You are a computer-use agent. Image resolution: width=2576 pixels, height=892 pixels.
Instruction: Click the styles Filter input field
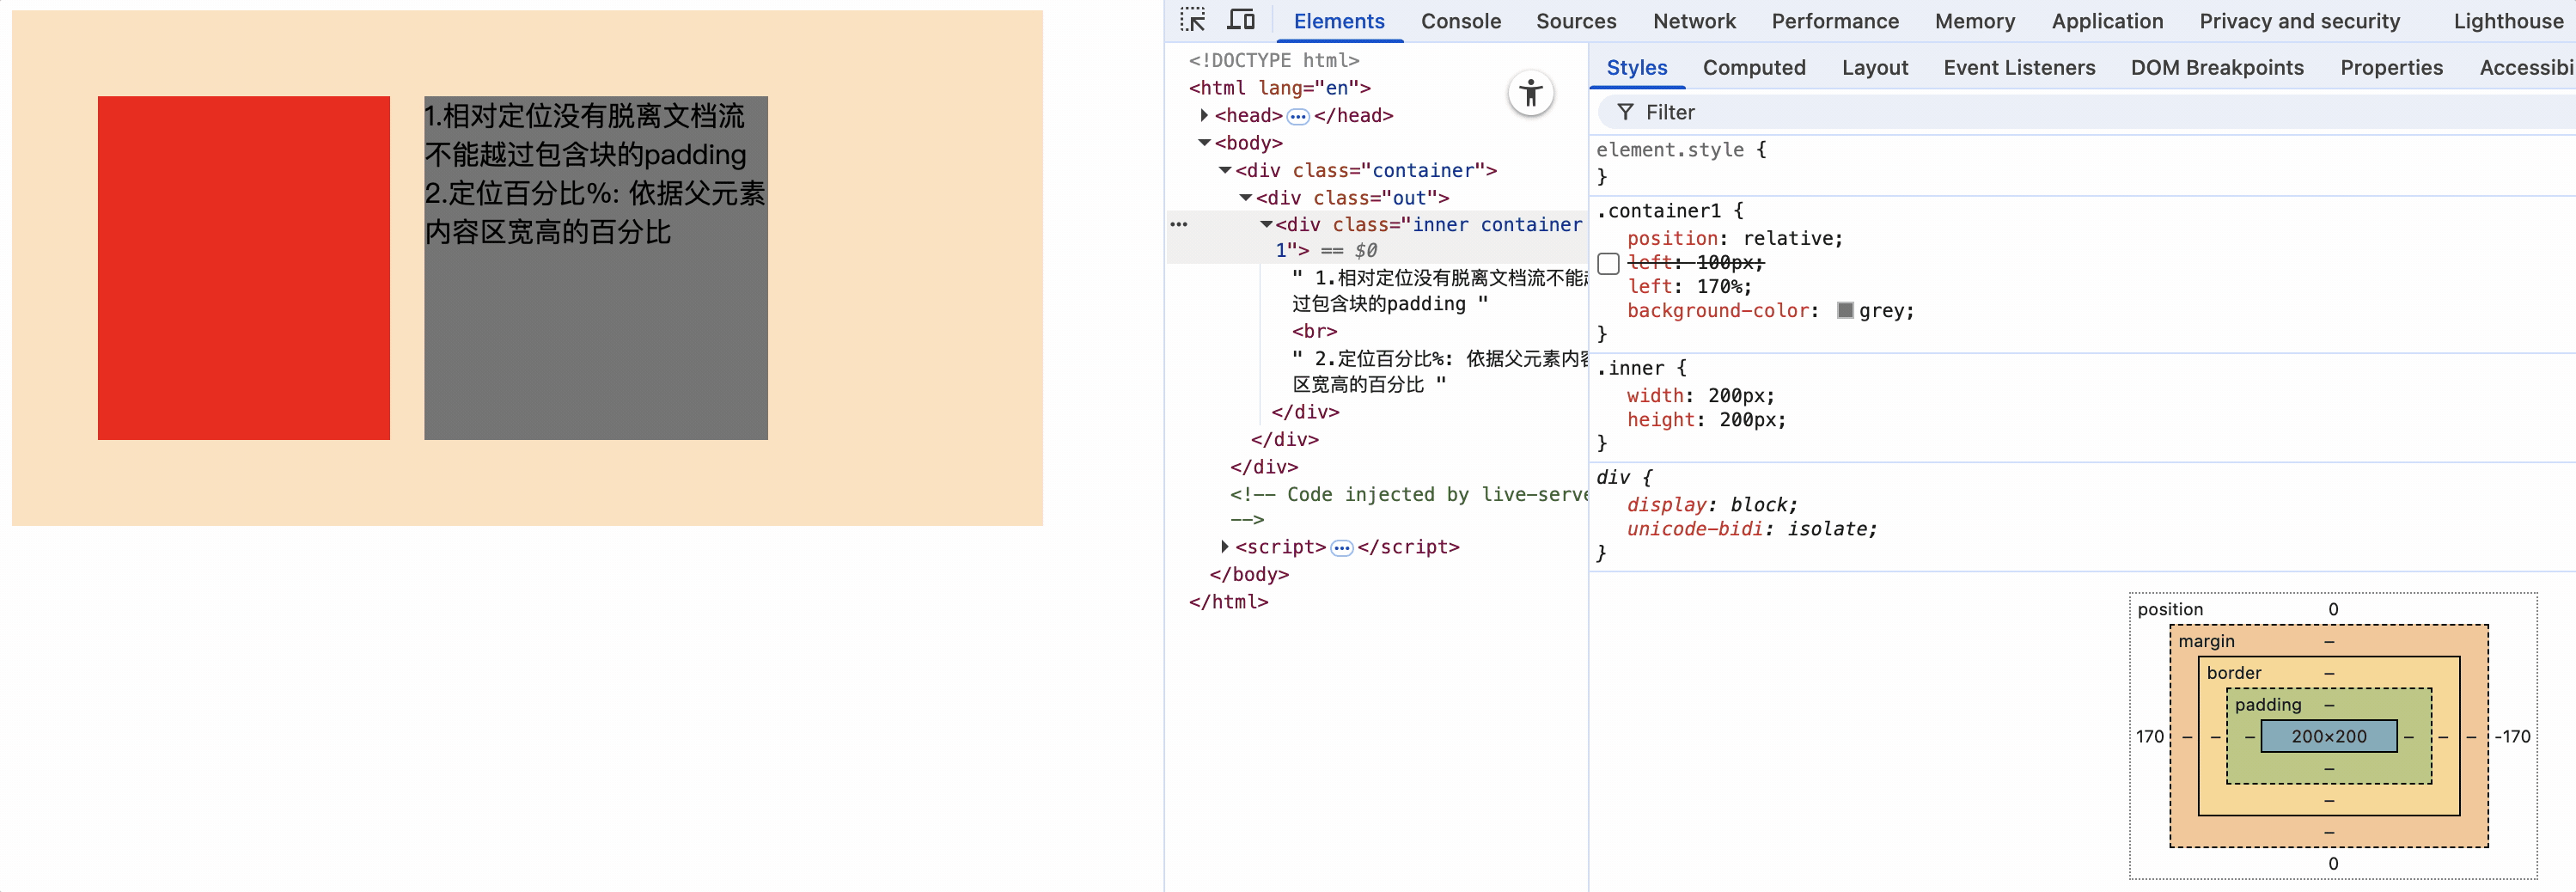click(x=2086, y=112)
